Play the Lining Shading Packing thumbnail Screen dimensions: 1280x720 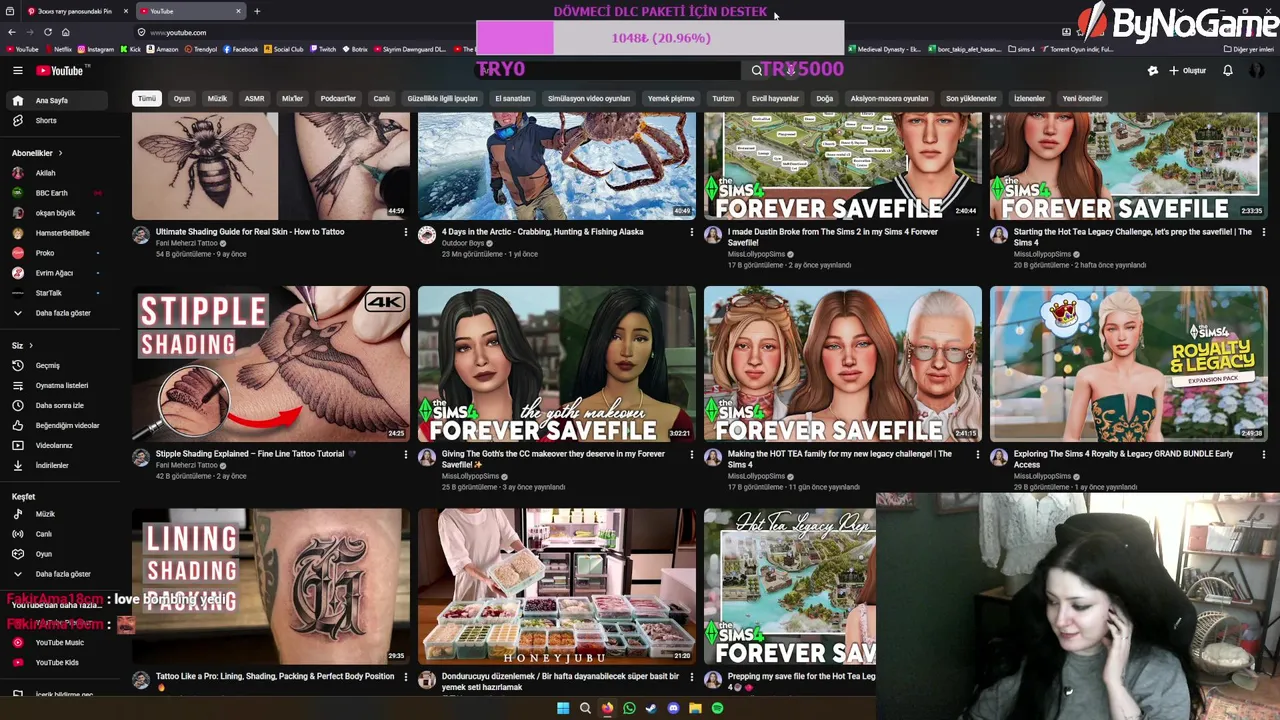(x=271, y=586)
